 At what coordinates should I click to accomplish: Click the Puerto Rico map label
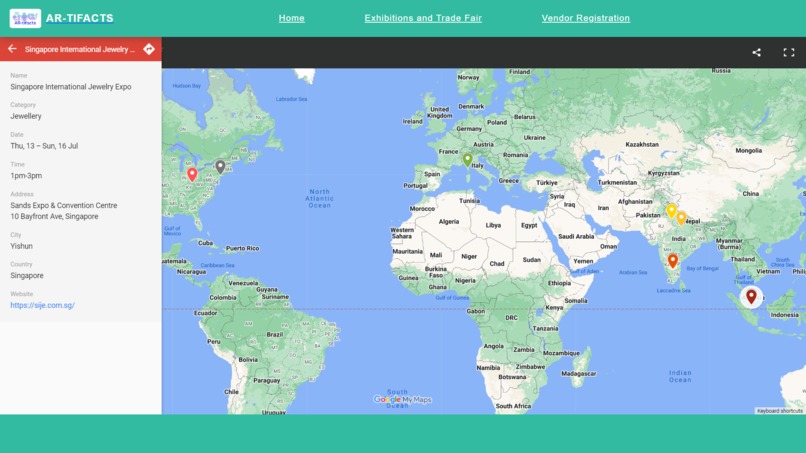click(243, 248)
